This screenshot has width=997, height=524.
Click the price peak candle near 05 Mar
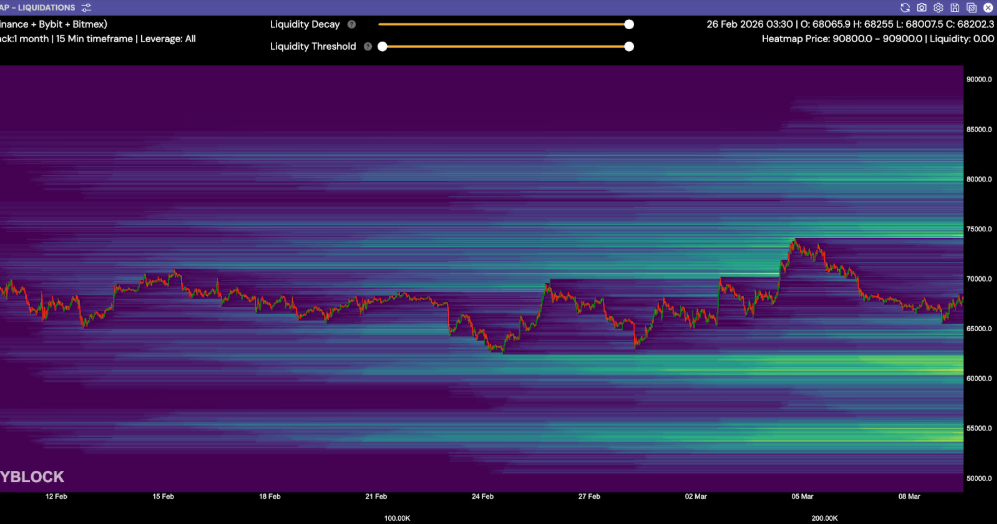tap(794, 242)
